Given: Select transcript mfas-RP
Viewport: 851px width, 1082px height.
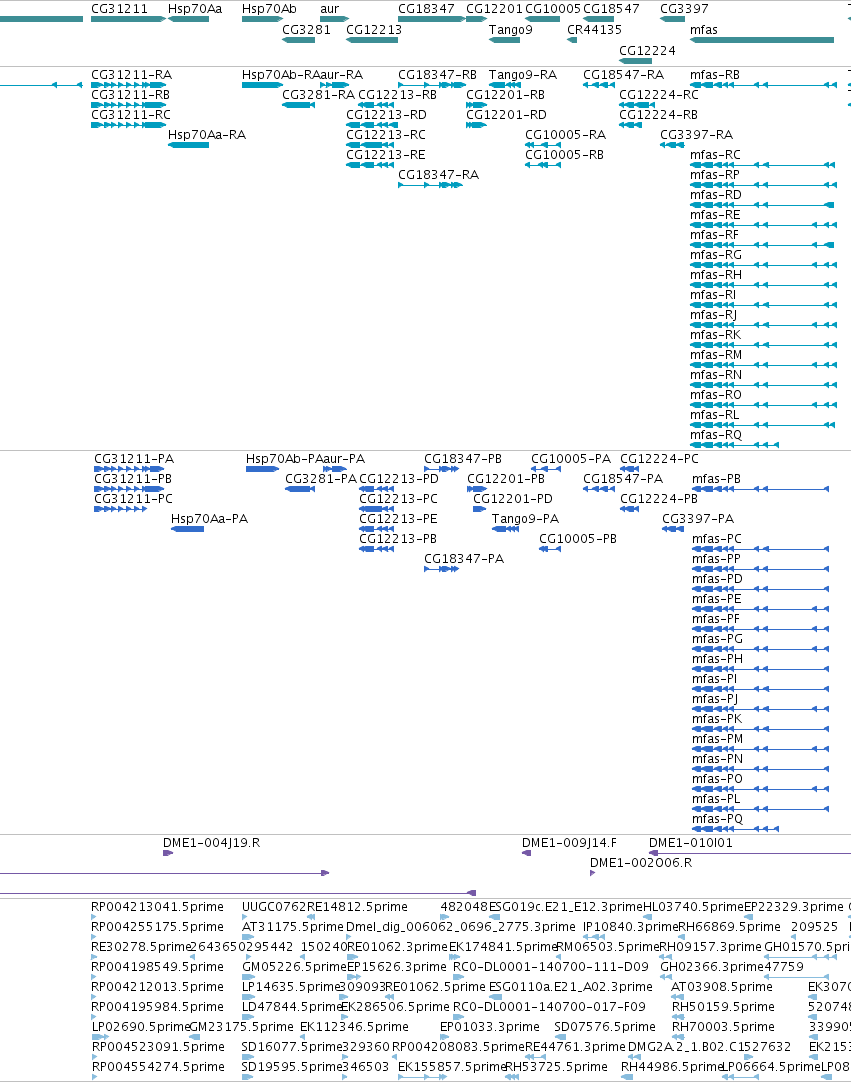Looking at the screenshot, I should (x=715, y=175).
